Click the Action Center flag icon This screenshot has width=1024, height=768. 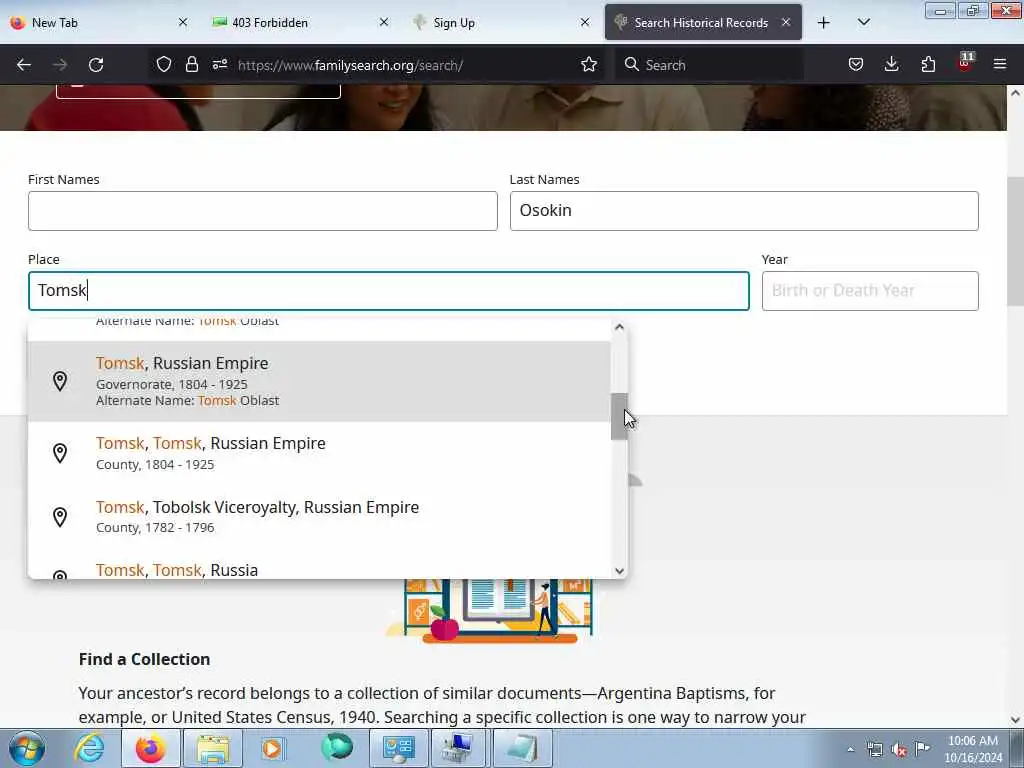click(922, 748)
